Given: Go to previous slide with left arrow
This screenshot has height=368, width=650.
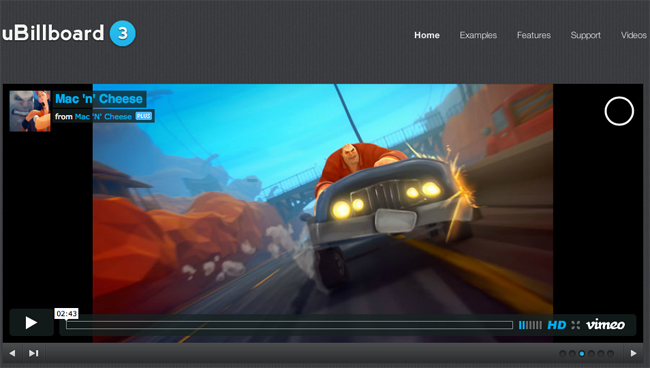Looking at the screenshot, I should coord(12,353).
